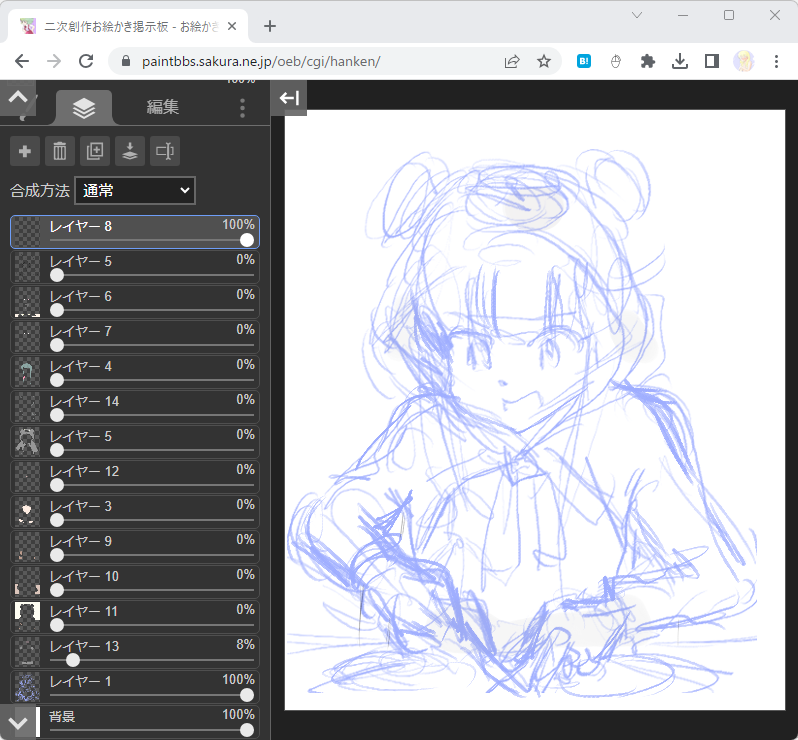This screenshot has height=740, width=798.
Task: Merge layer down icon
Action: 130,151
